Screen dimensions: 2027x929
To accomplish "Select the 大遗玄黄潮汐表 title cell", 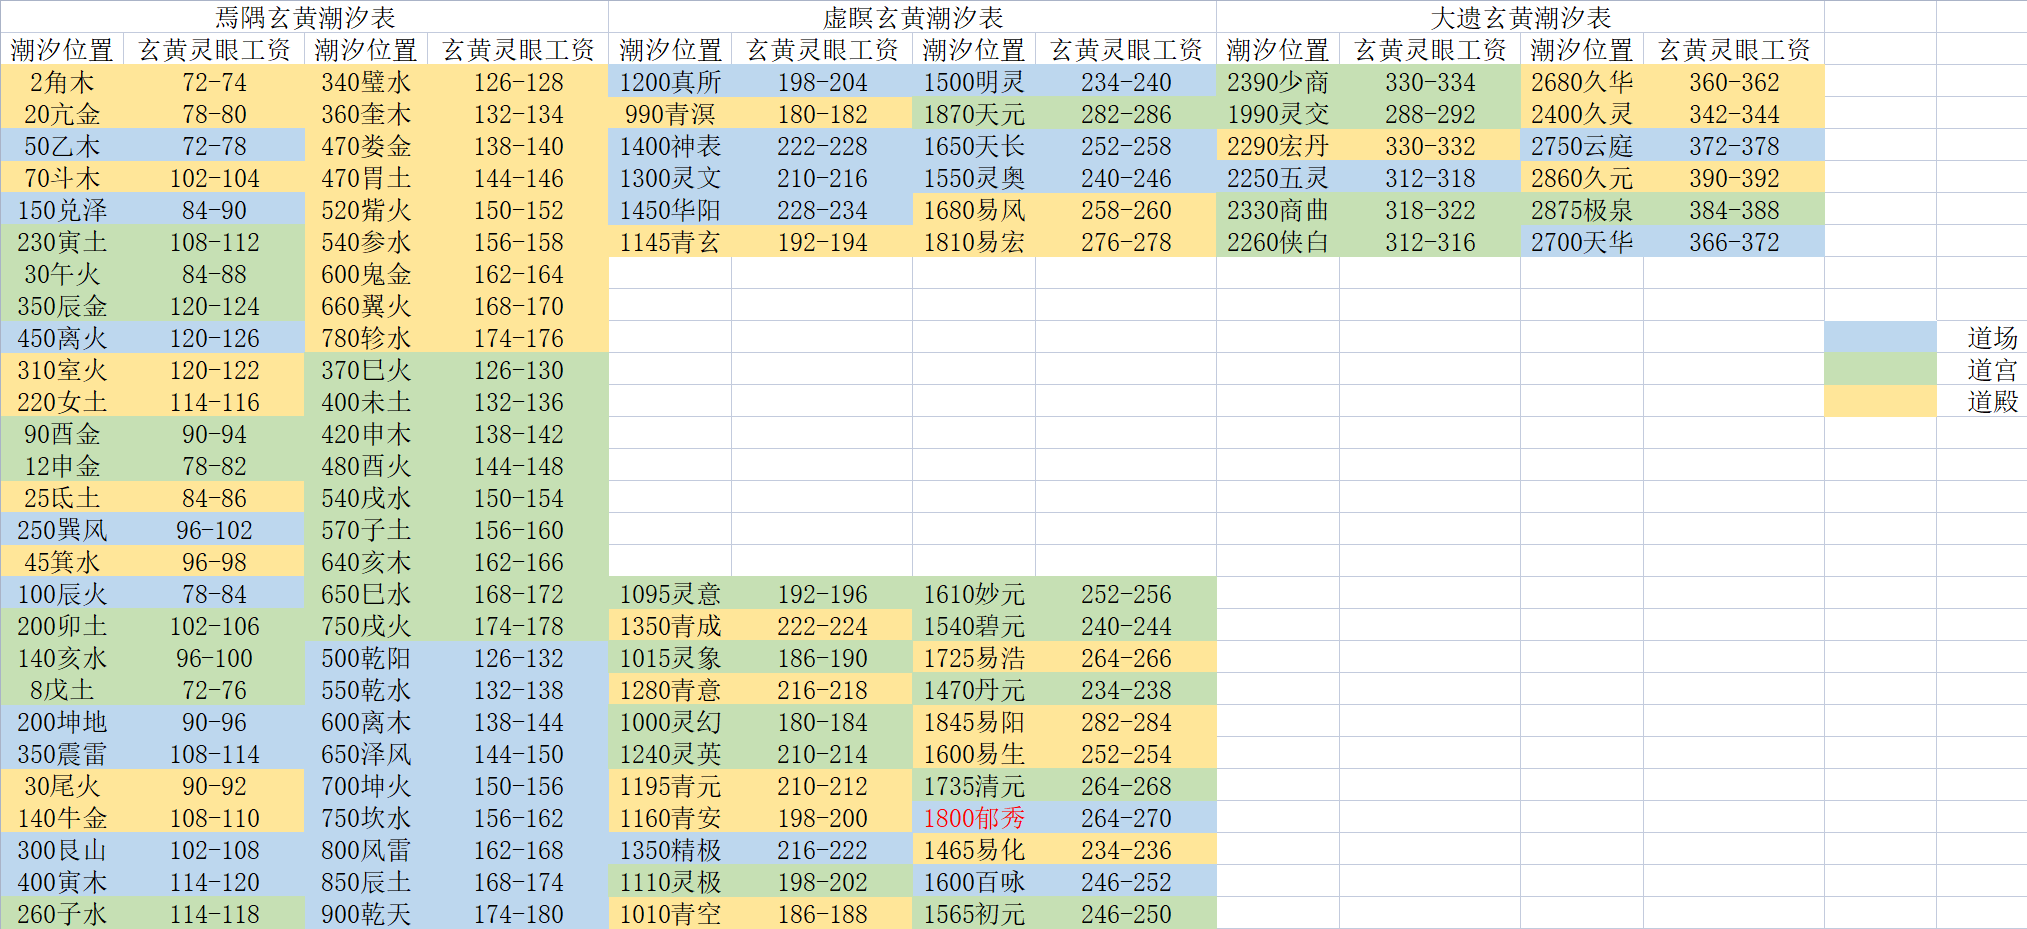I will tap(1520, 17).
